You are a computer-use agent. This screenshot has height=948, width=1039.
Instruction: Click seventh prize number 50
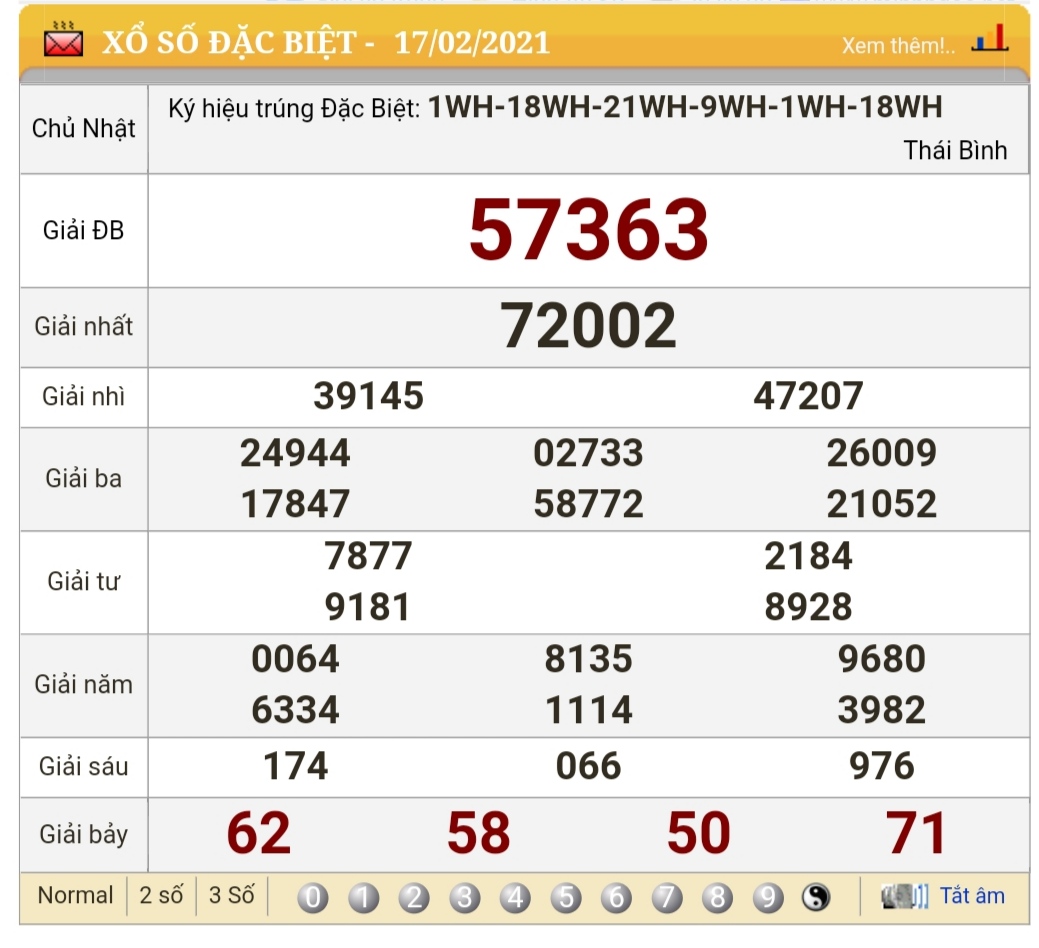coord(698,833)
